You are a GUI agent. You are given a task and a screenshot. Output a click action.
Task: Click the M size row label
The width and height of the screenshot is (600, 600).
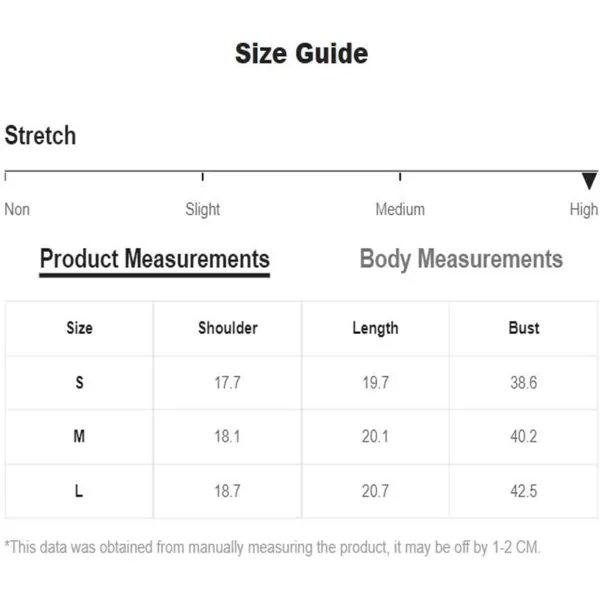(x=79, y=436)
